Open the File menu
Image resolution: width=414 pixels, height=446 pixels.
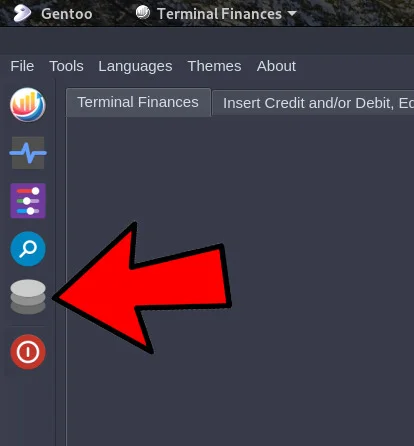[22, 66]
